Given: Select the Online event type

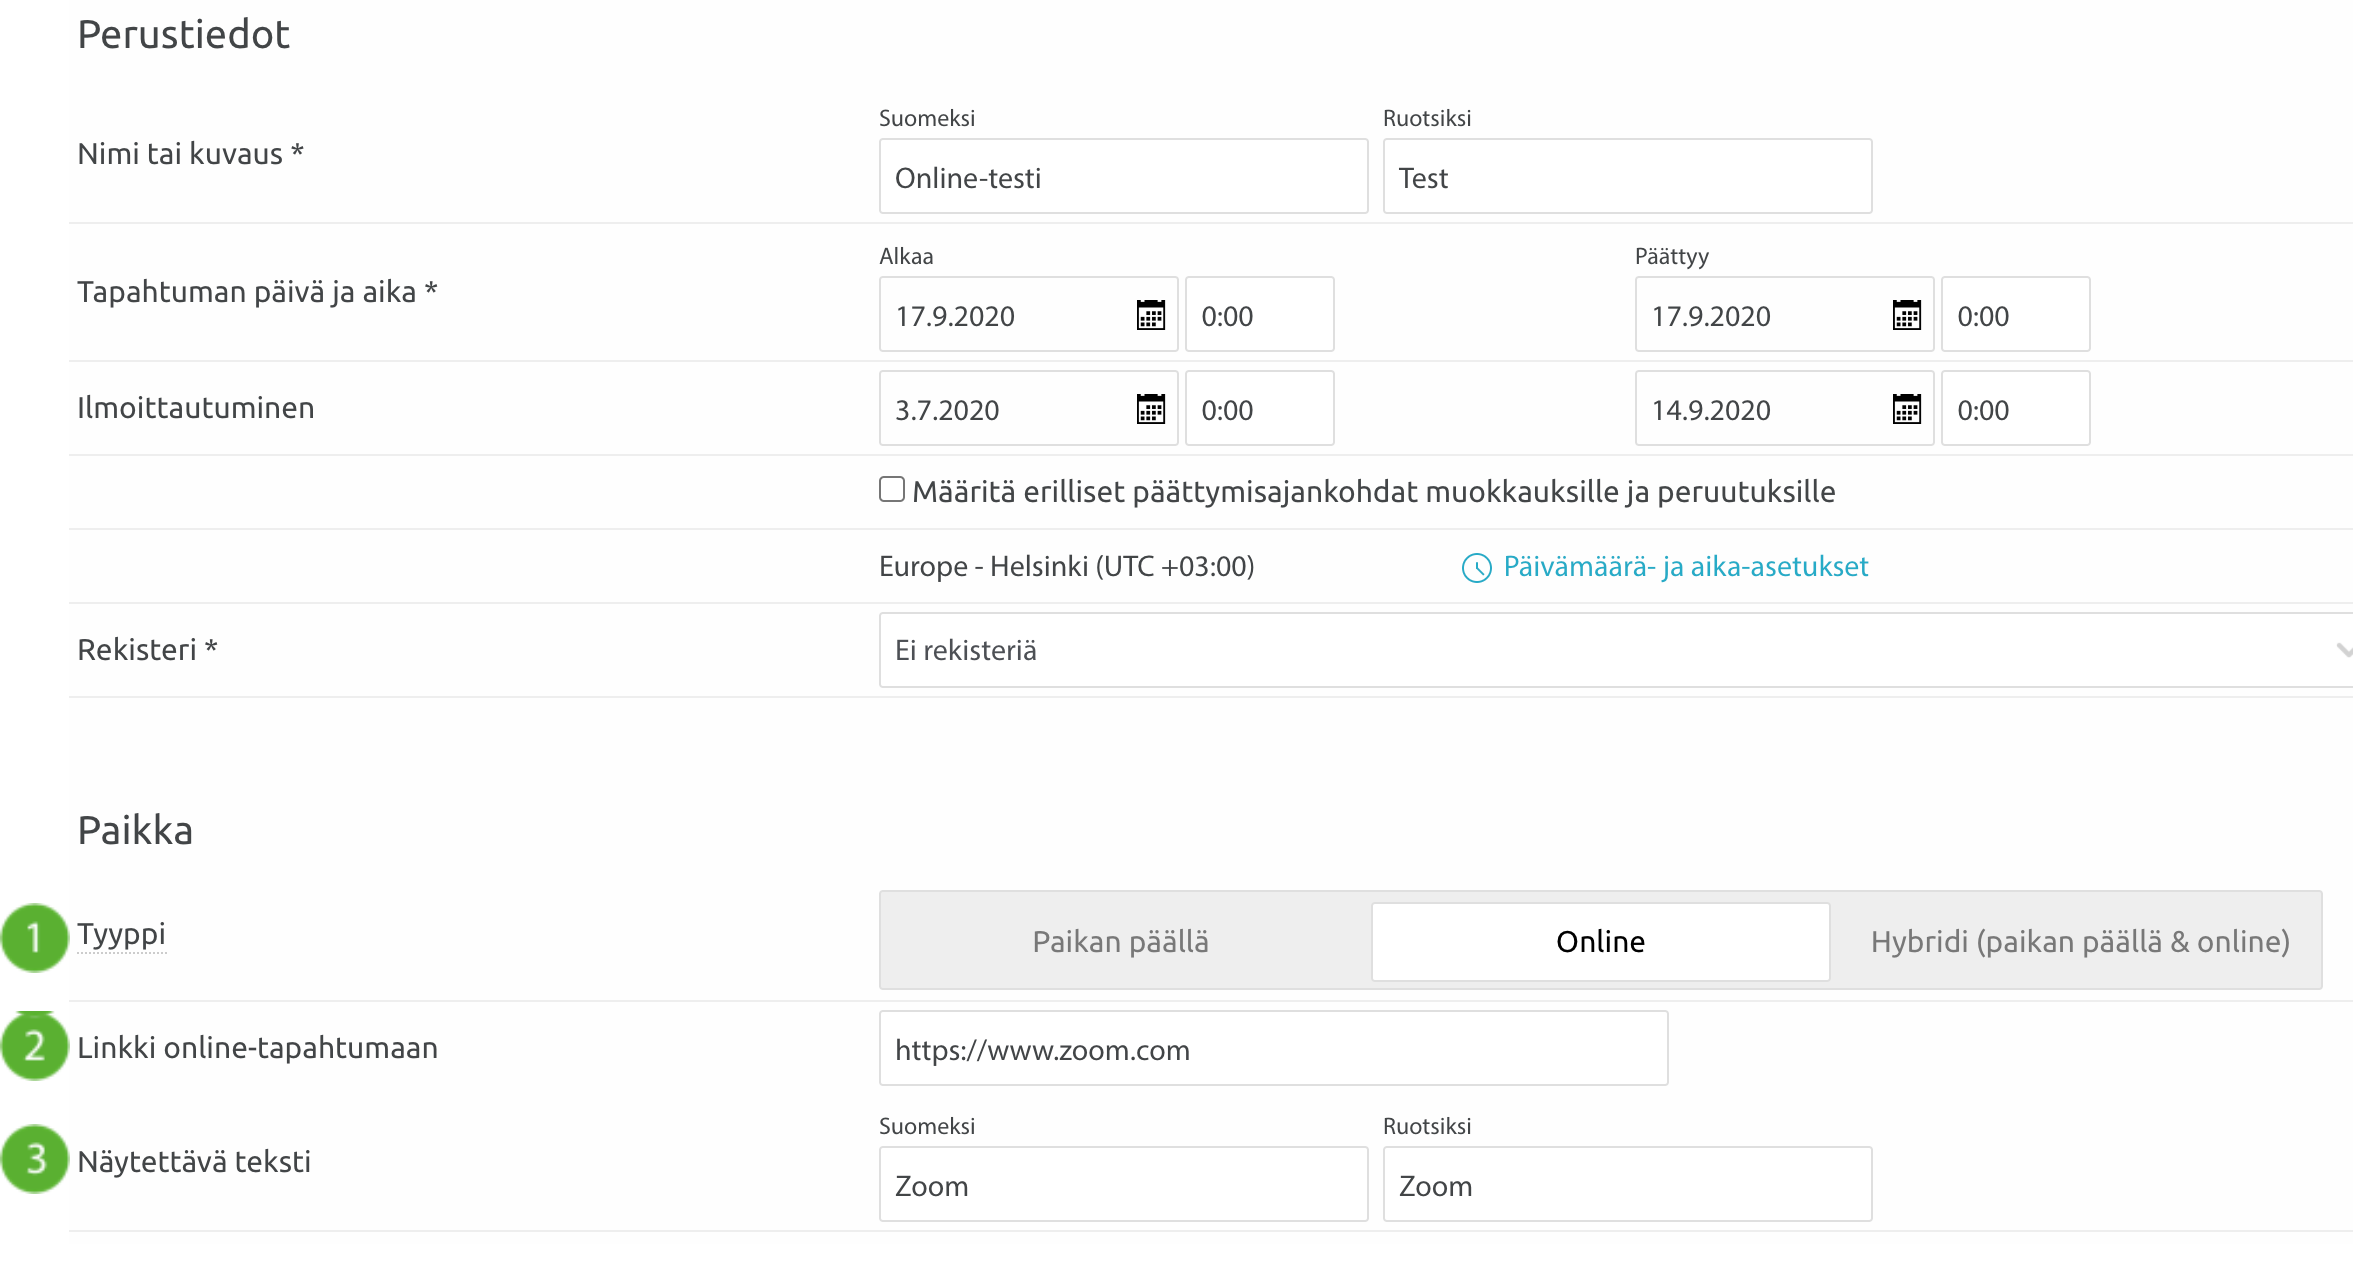Looking at the screenshot, I should coord(1600,941).
